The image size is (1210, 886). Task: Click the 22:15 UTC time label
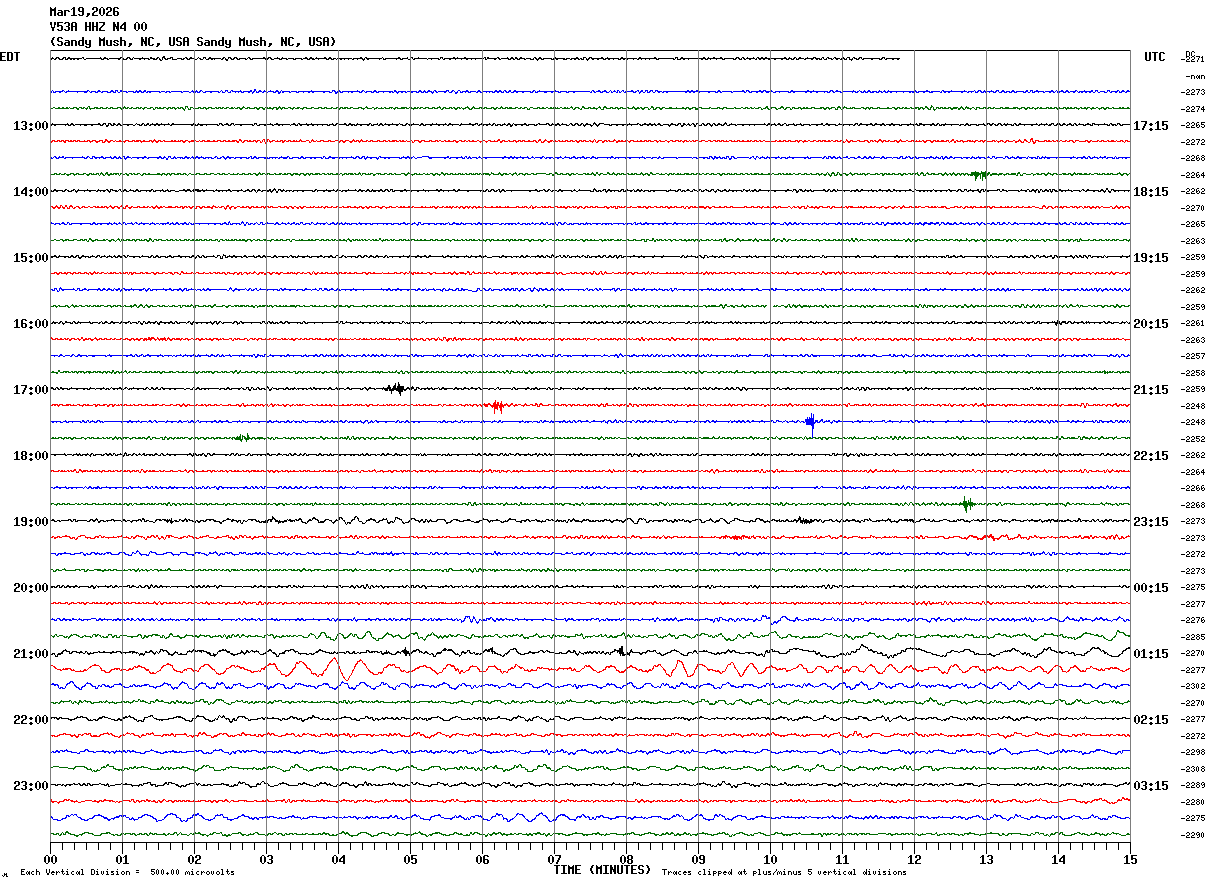pos(1151,456)
